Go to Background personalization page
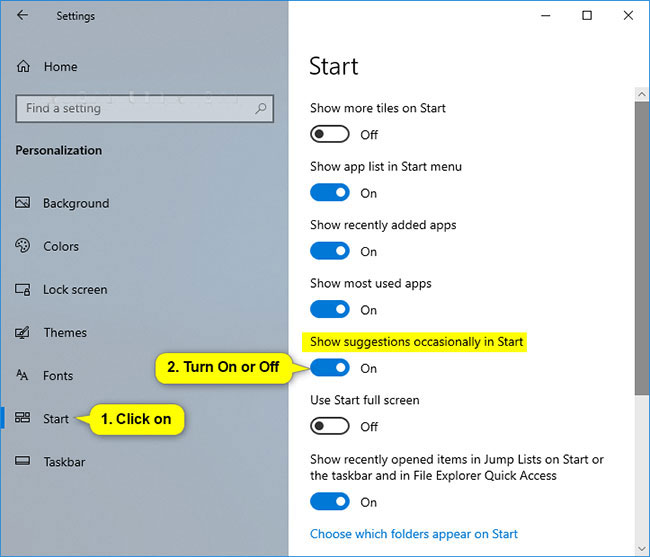The image size is (650, 557). click(x=76, y=203)
